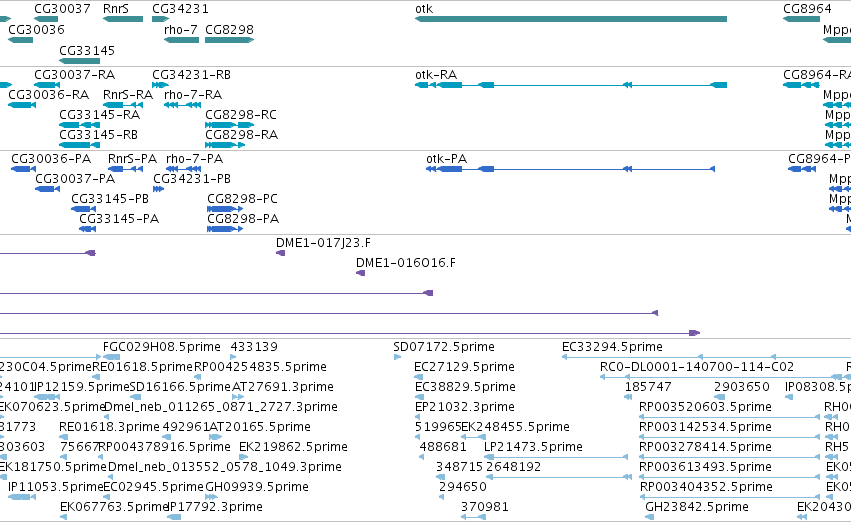The height and width of the screenshot is (522, 851).
Task: Select the otk gene bar
Action: click(571, 19)
